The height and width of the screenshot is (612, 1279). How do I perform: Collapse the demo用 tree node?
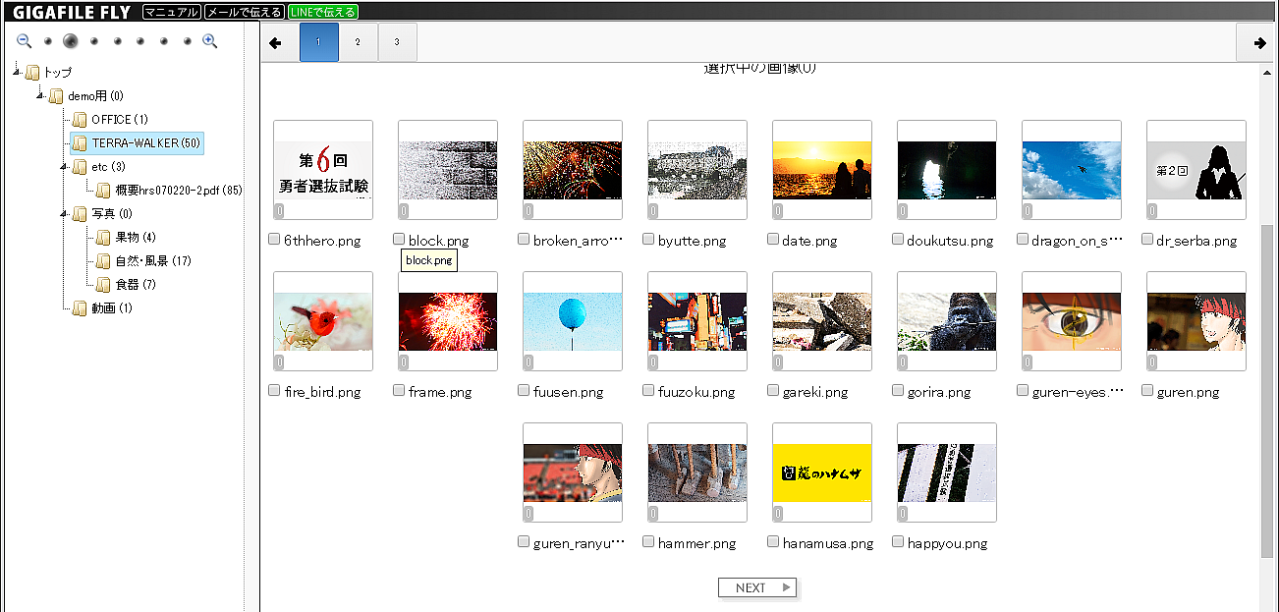coord(41,96)
